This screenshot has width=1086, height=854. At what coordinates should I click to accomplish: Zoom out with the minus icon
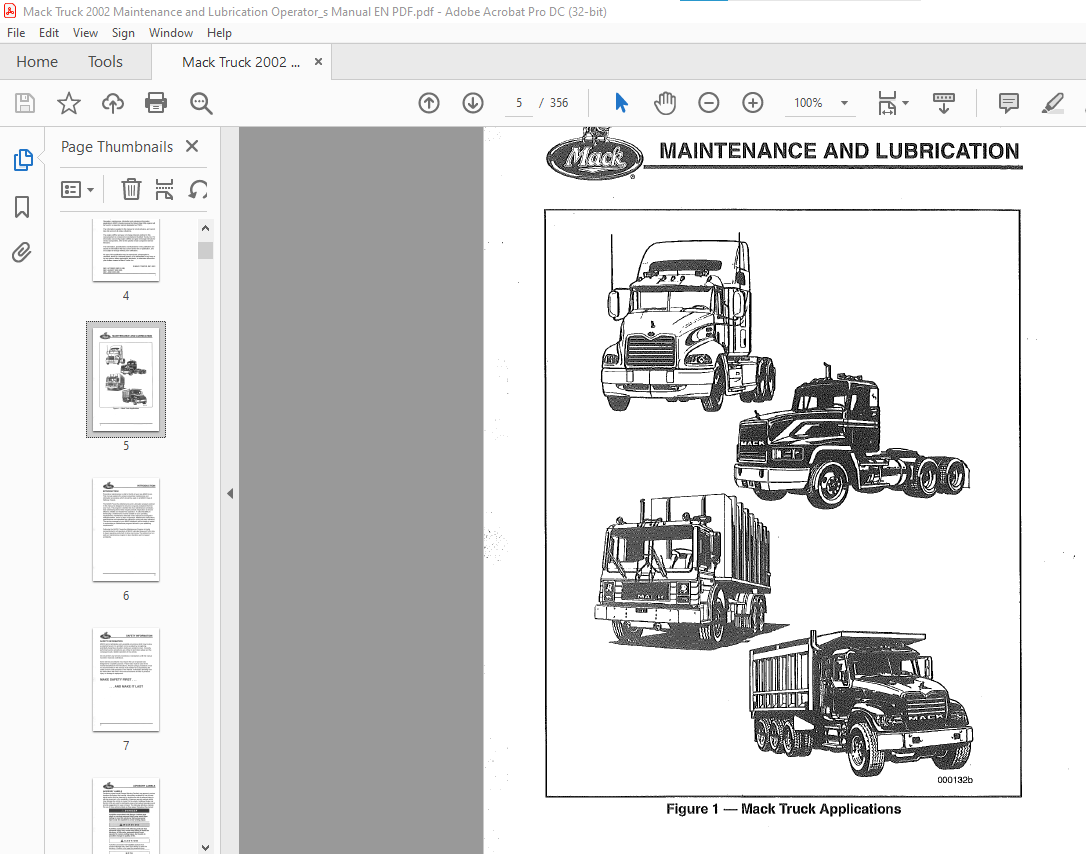pyautogui.click(x=709, y=103)
